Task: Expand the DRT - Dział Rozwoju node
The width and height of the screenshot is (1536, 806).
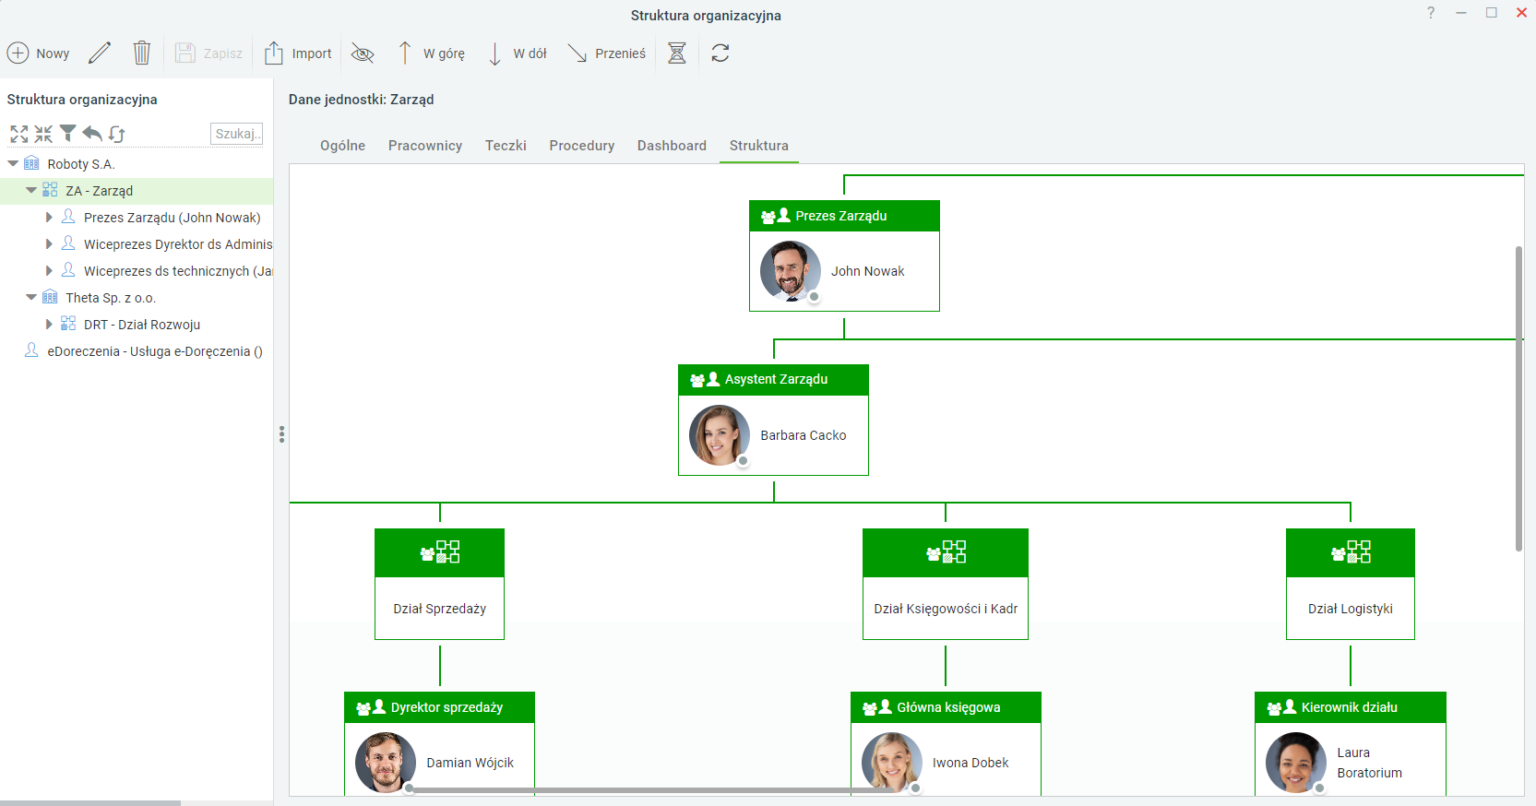Action: (49, 324)
